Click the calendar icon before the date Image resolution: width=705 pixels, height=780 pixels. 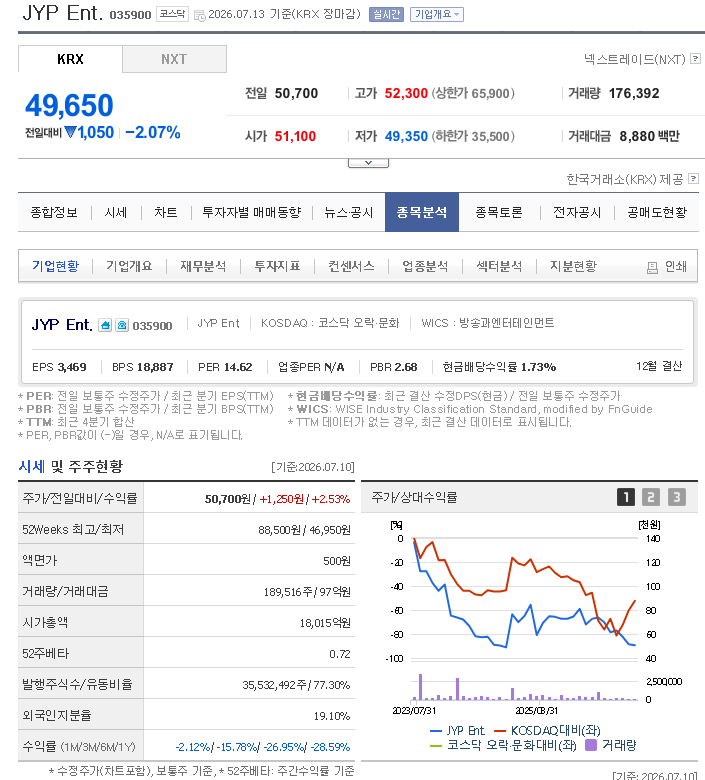(200, 16)
